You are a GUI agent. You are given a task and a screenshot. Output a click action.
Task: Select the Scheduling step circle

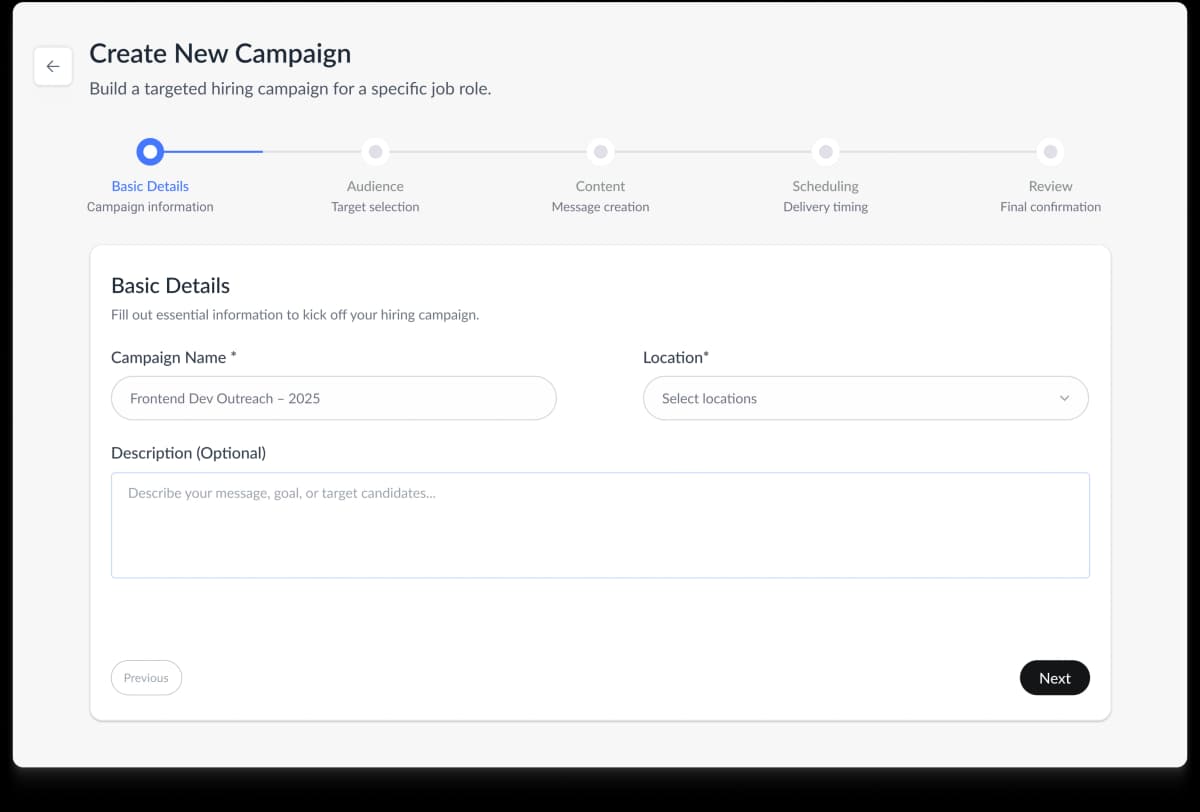pyautogui.click(x=825, y=151)
